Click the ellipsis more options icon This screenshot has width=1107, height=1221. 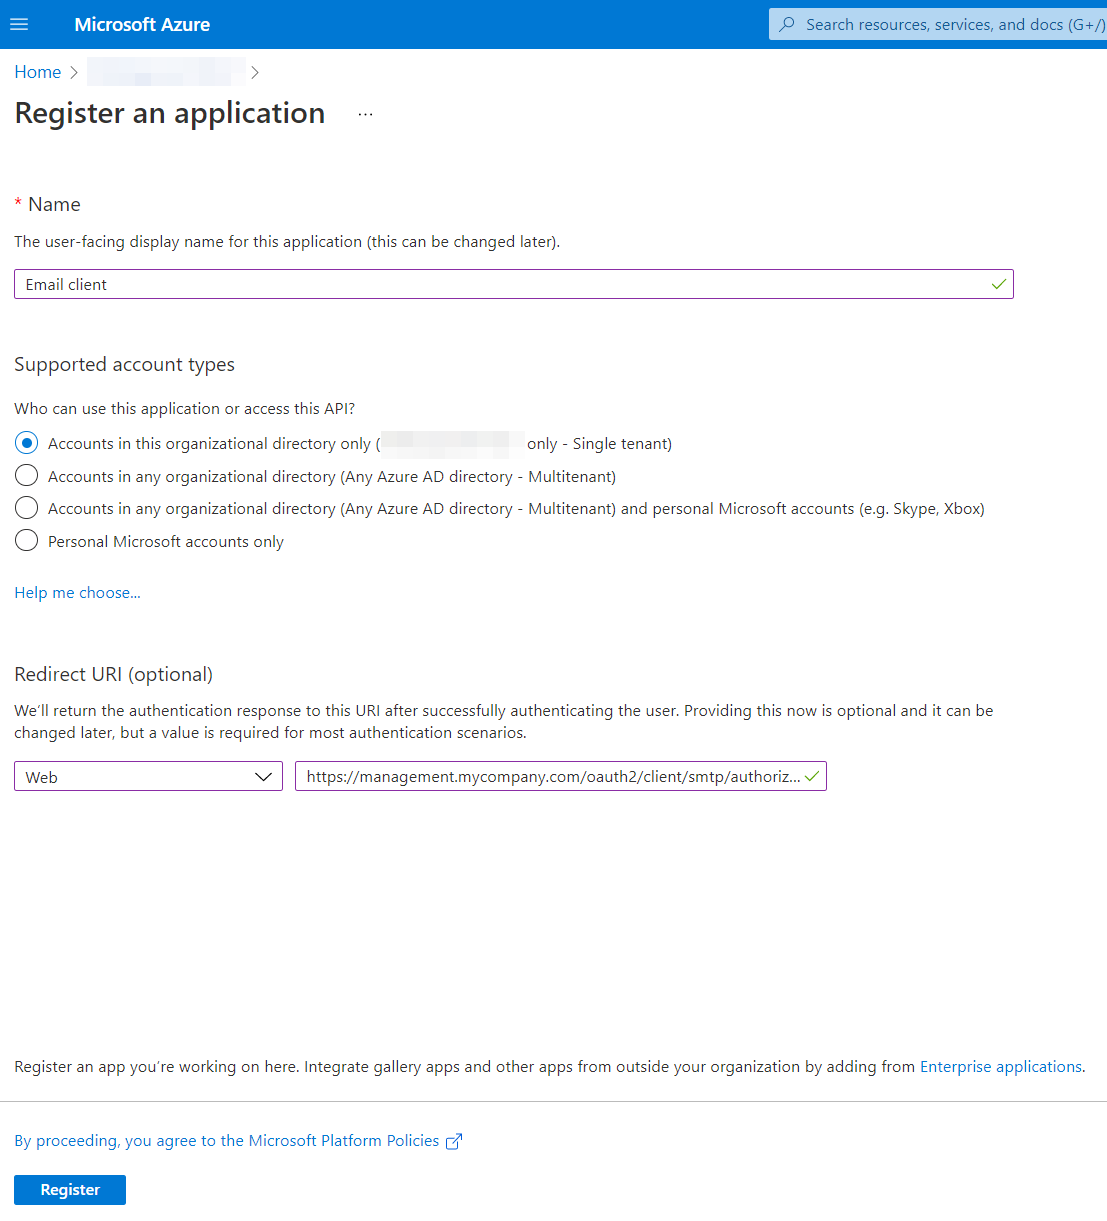365,114
